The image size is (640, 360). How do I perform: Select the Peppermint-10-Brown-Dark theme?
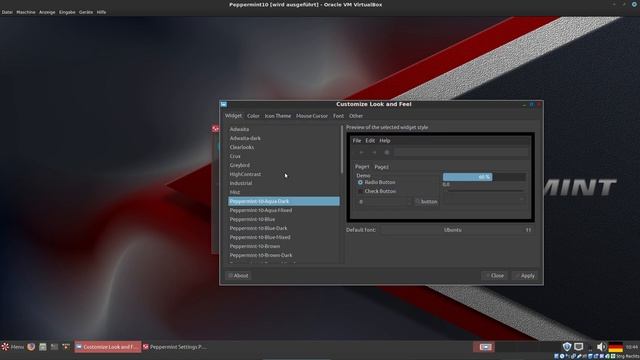[x=284, y=255]
